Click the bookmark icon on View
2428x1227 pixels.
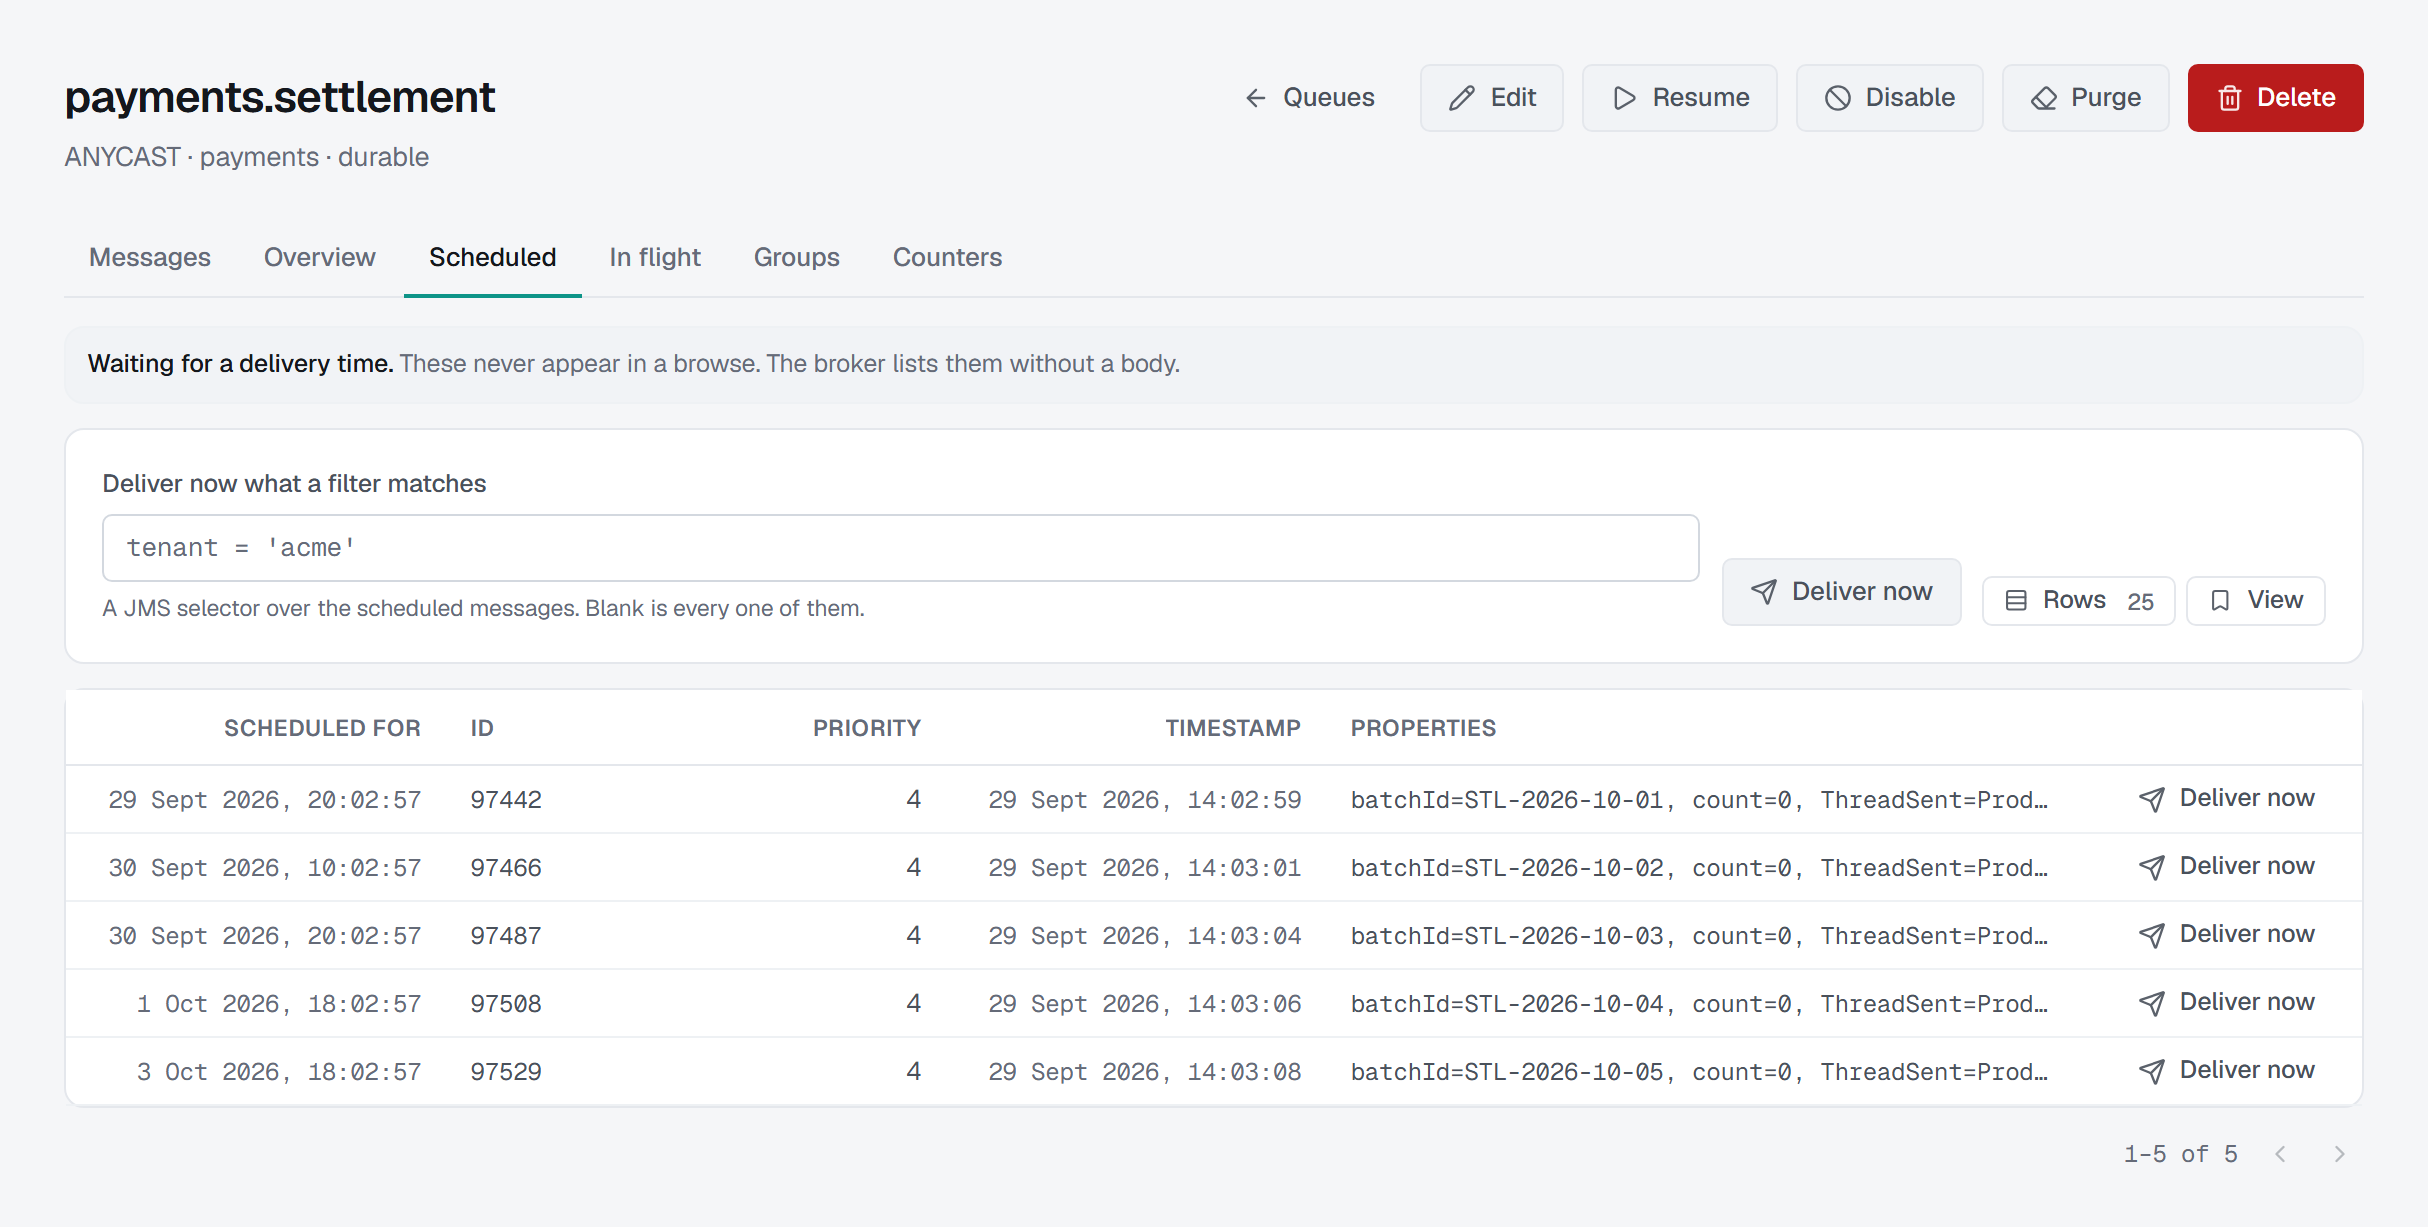[2220, 601]
